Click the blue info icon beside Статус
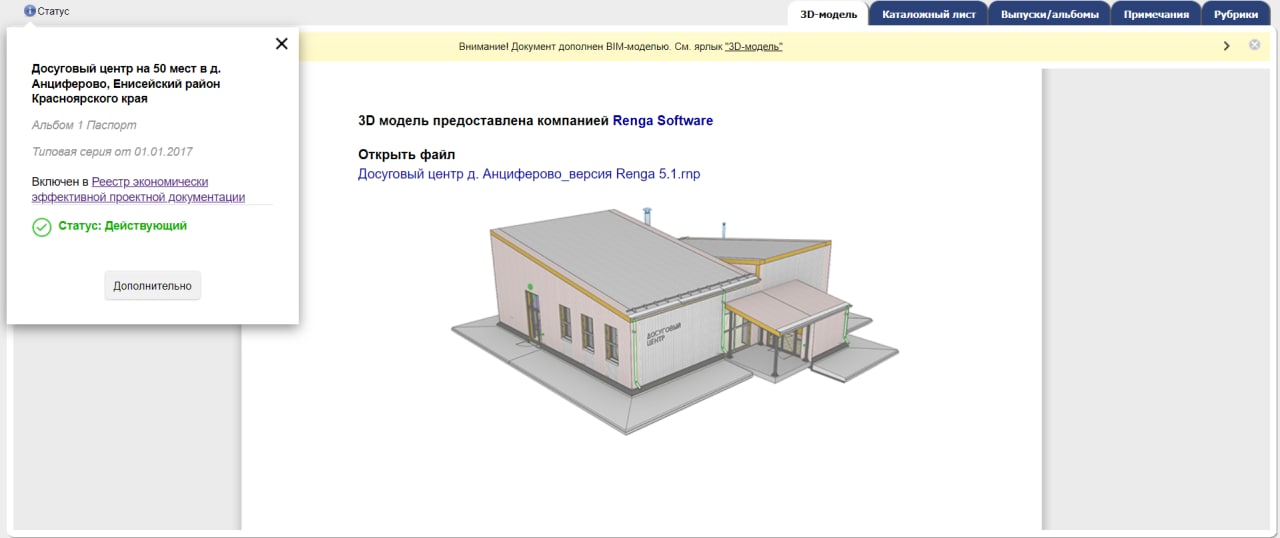Viewport: 1280px width, 538px height. pos(30,11)
